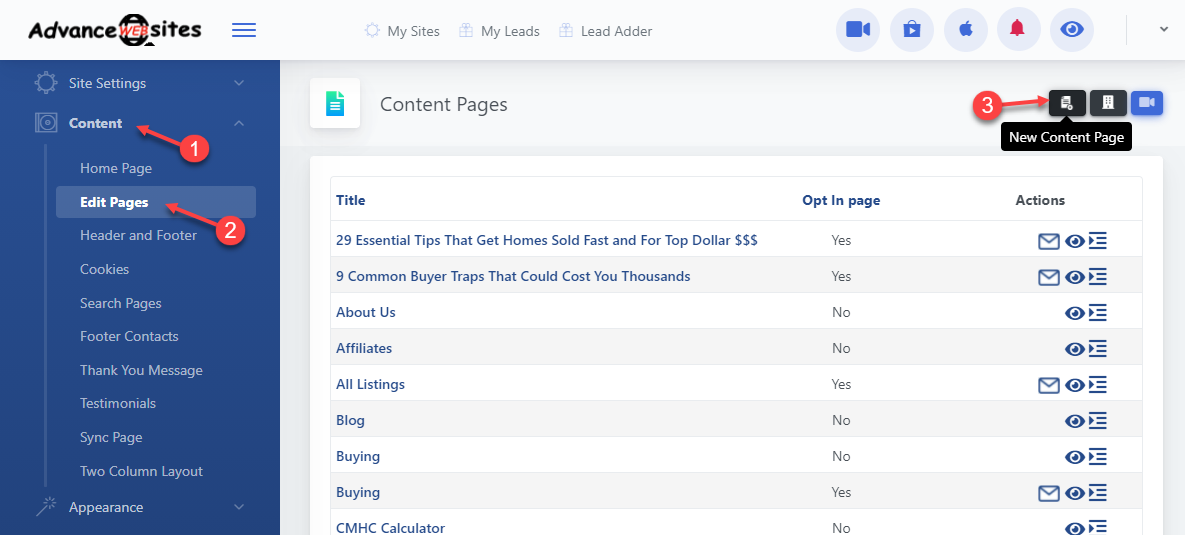Screen dimensions: 1185x535
Task: Select Header and Footer in the sidebar
Action: click(138, 235)
